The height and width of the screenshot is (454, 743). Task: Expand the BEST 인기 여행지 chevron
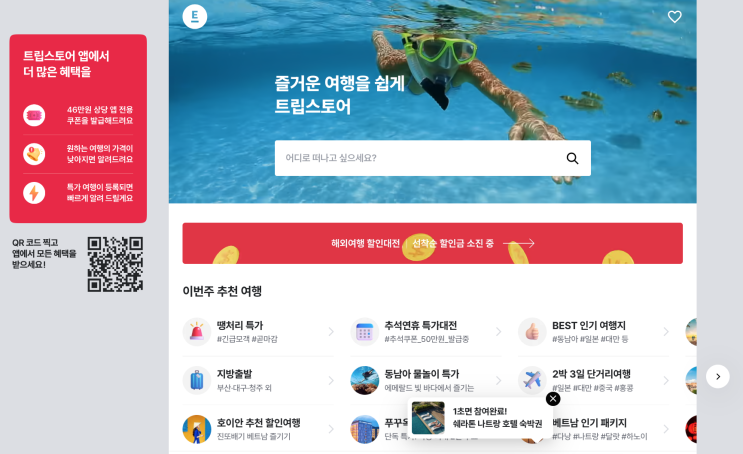pyautogui.click(x=666, y=332)
